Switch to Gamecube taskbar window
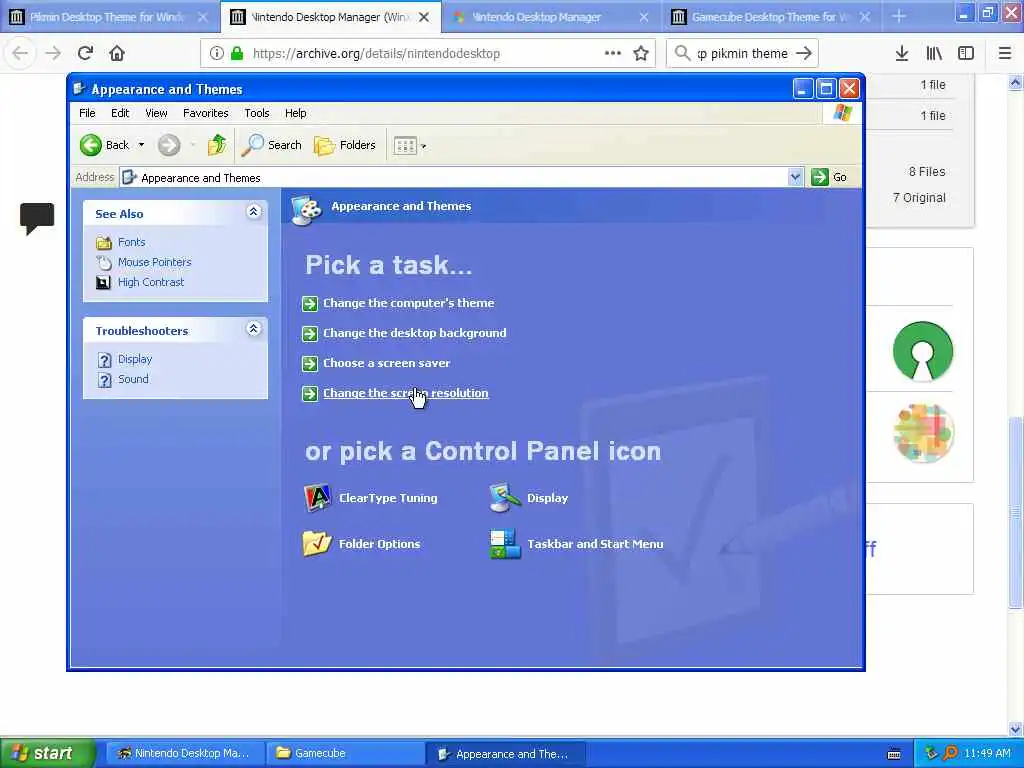Screen dimensions: 1024x768 (x=345, y=754)
